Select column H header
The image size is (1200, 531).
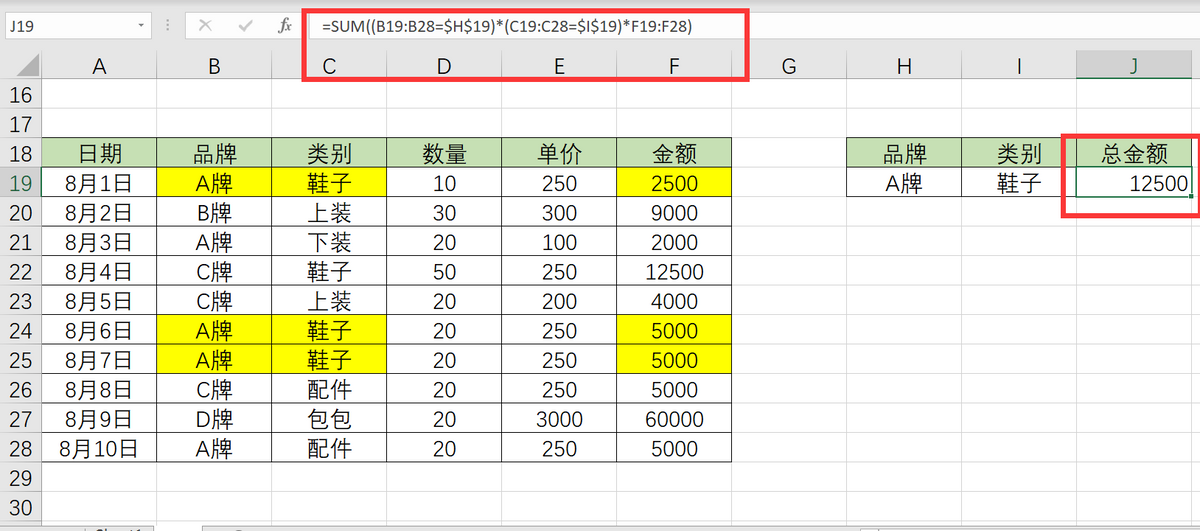pos(904,67)
